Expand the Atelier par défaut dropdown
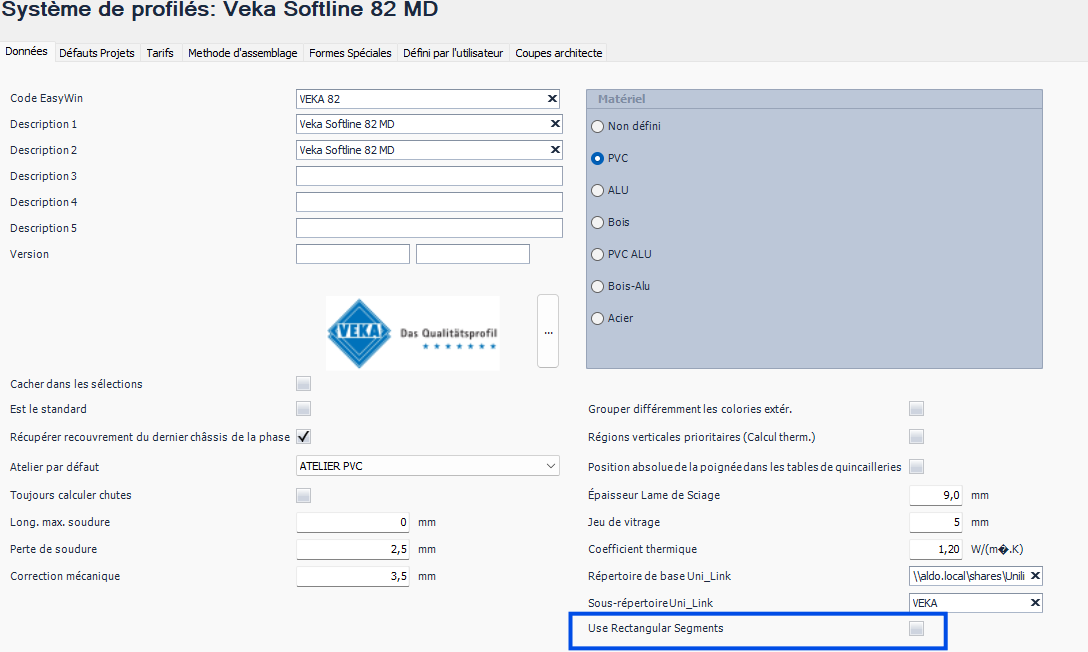 click(551, 466)
